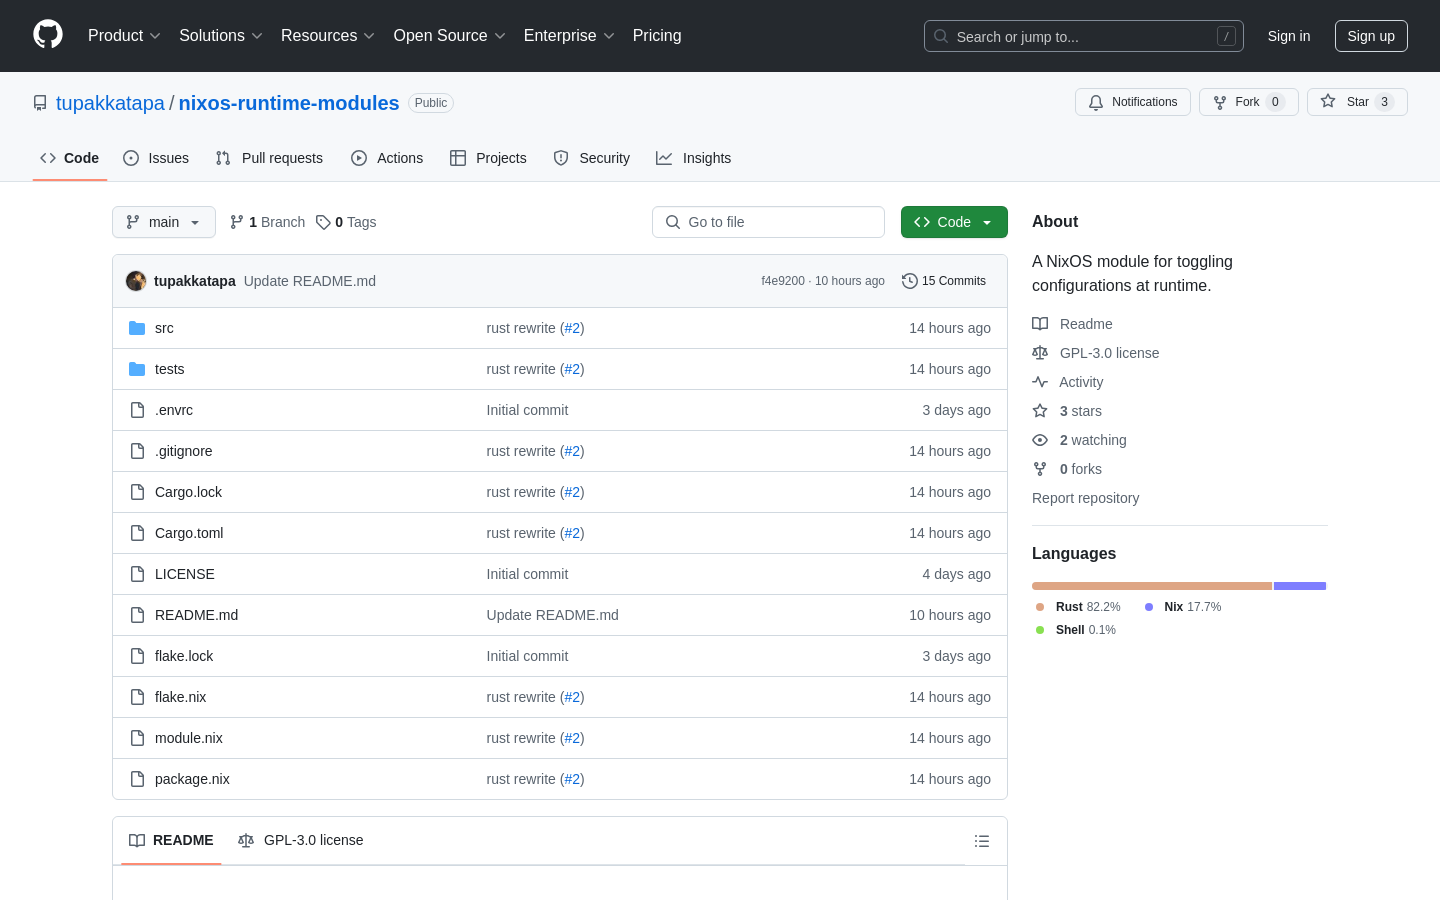Screen dimensions: 1440x900
Task: Expand the Resources menu
Action: pos(328,36)
